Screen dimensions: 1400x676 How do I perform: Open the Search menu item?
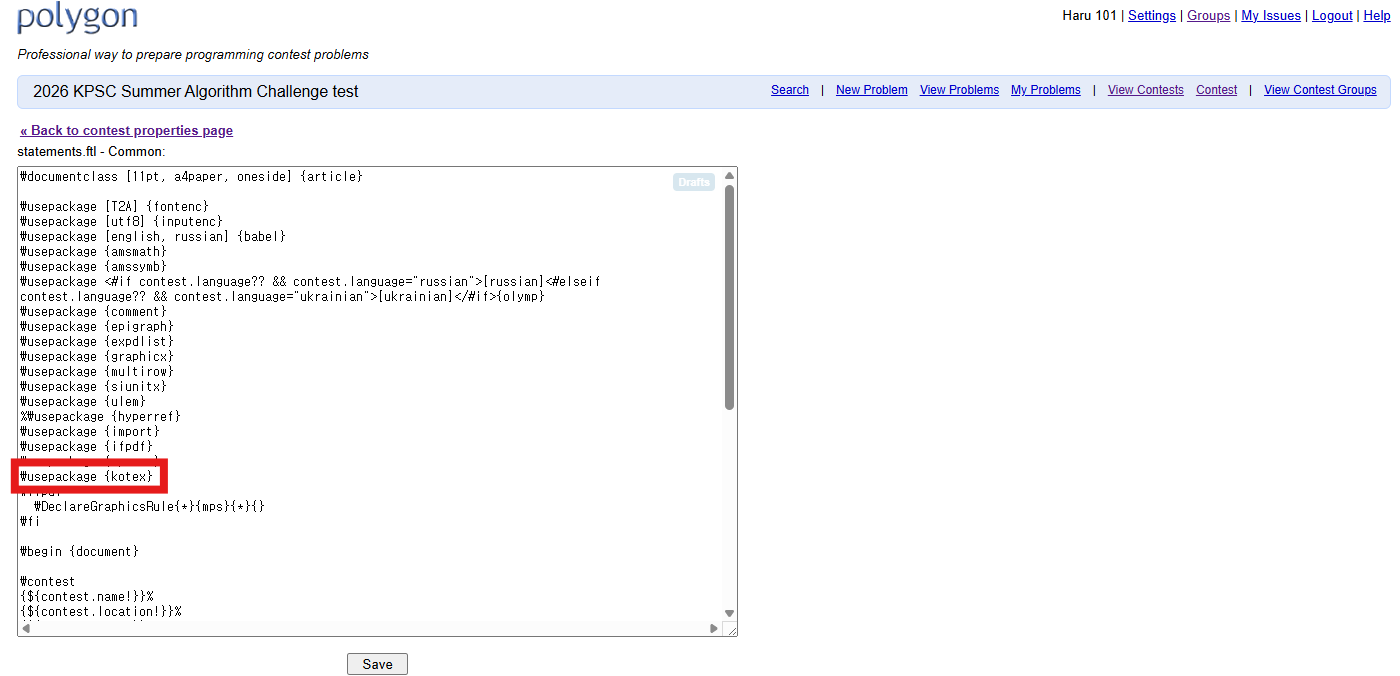(790, 90)
